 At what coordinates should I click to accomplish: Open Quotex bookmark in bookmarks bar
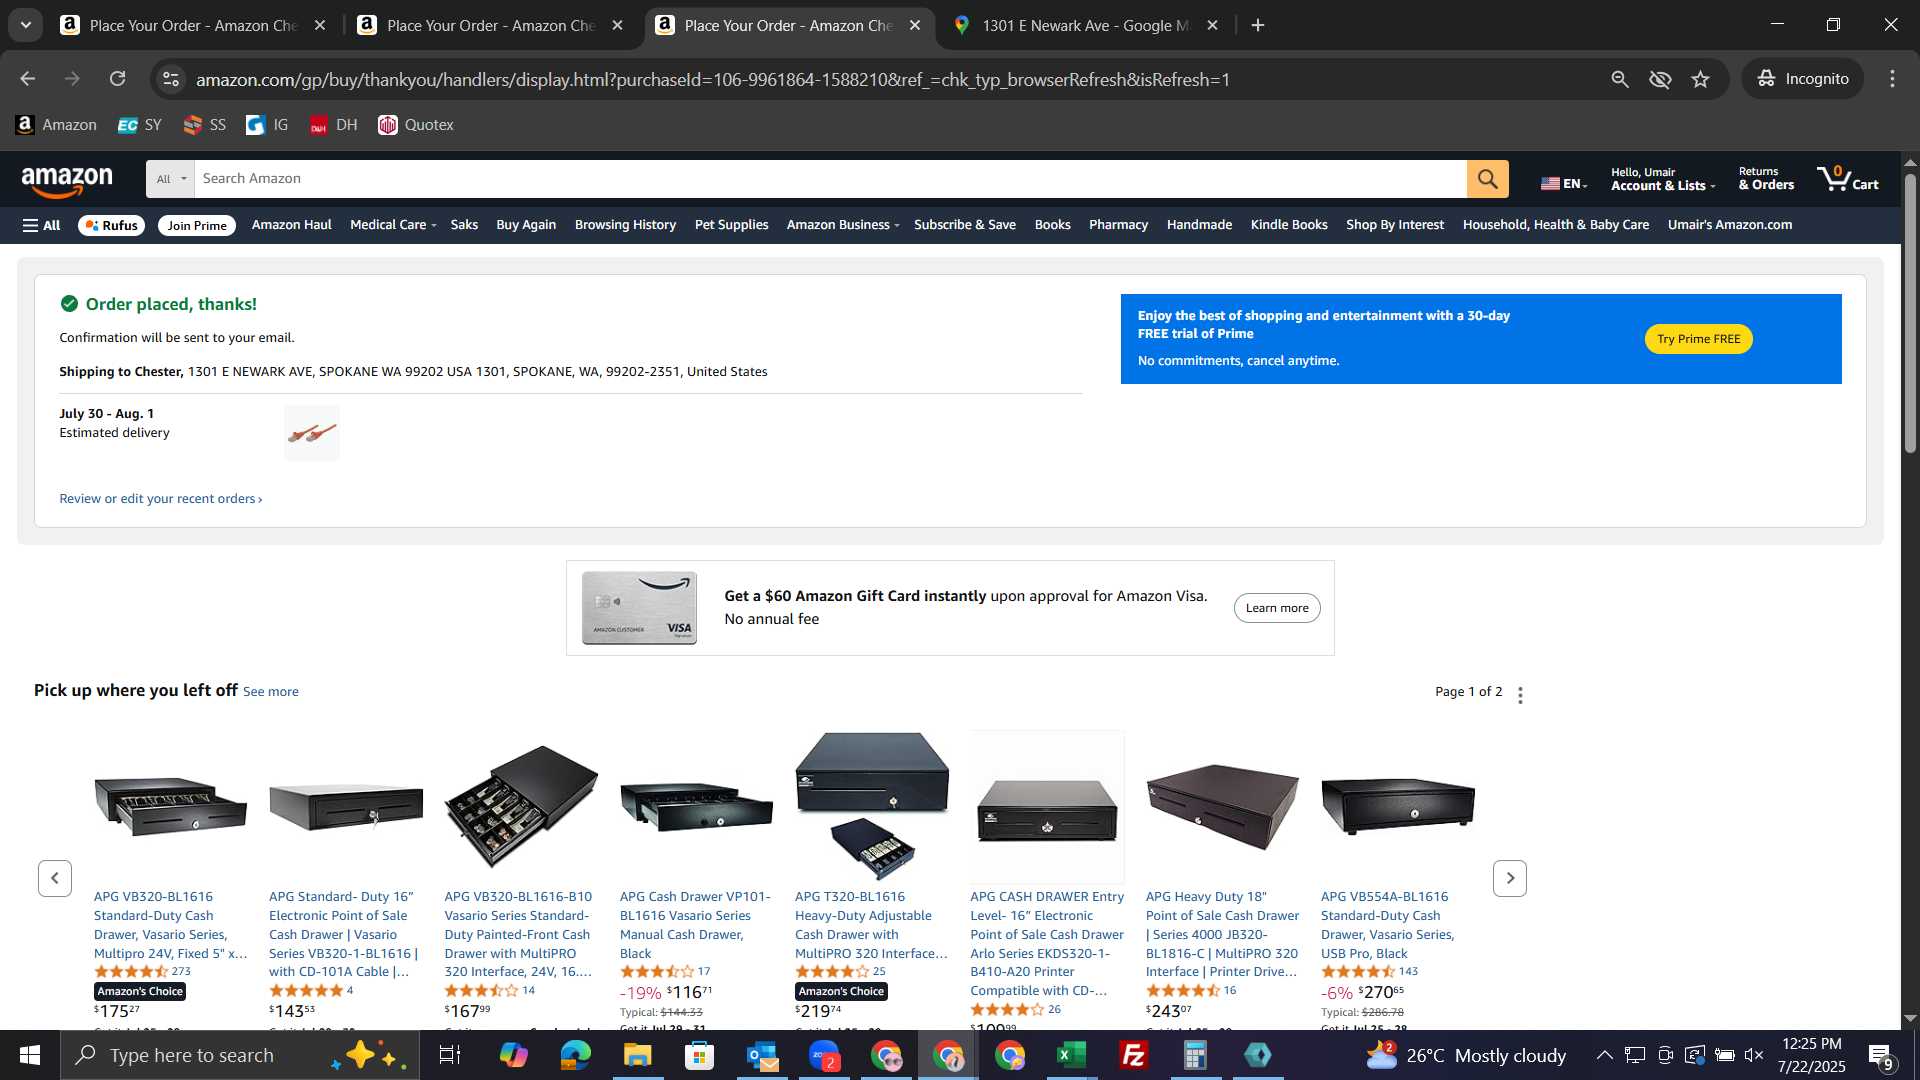416,125
